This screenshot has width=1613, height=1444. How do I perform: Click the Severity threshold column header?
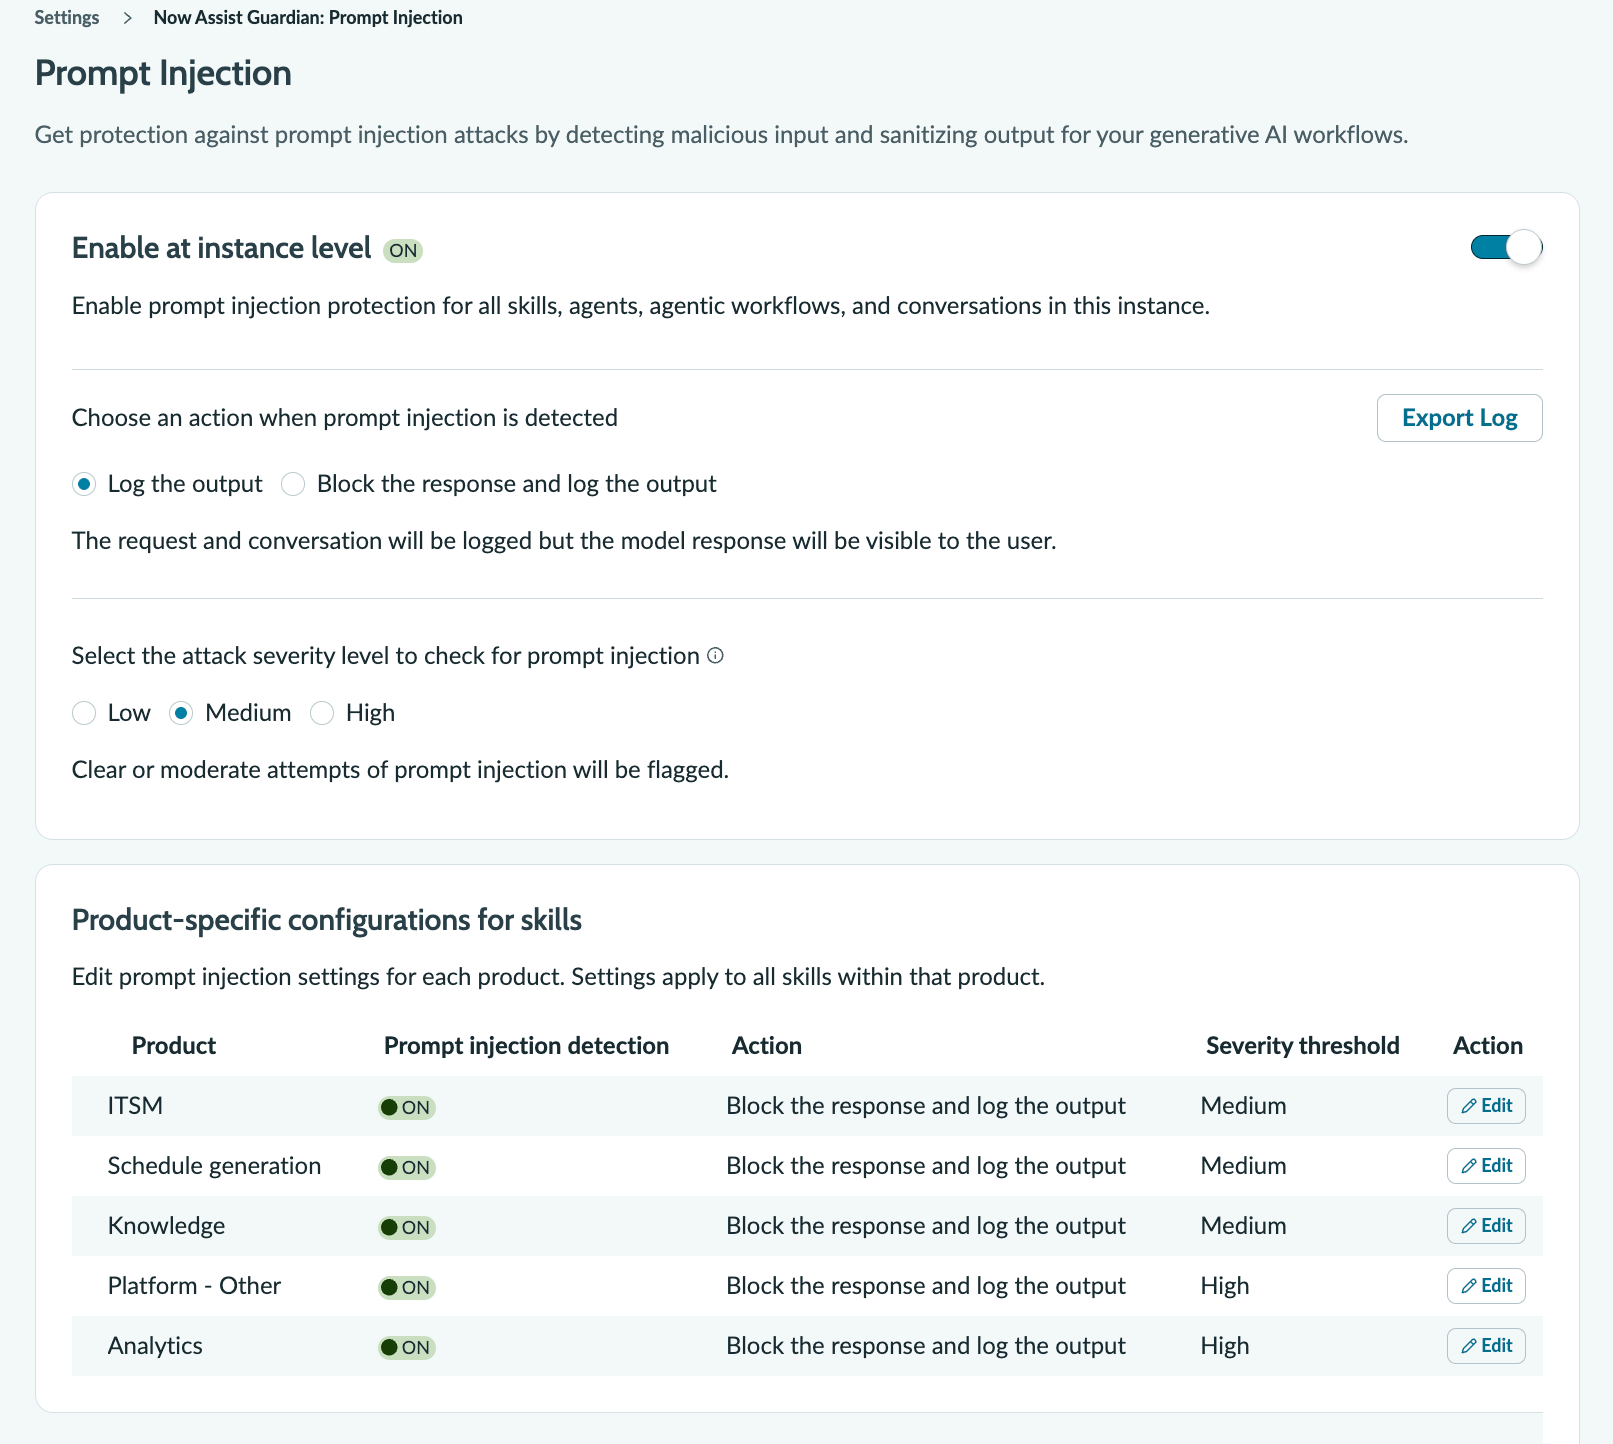point(1302,1046)
